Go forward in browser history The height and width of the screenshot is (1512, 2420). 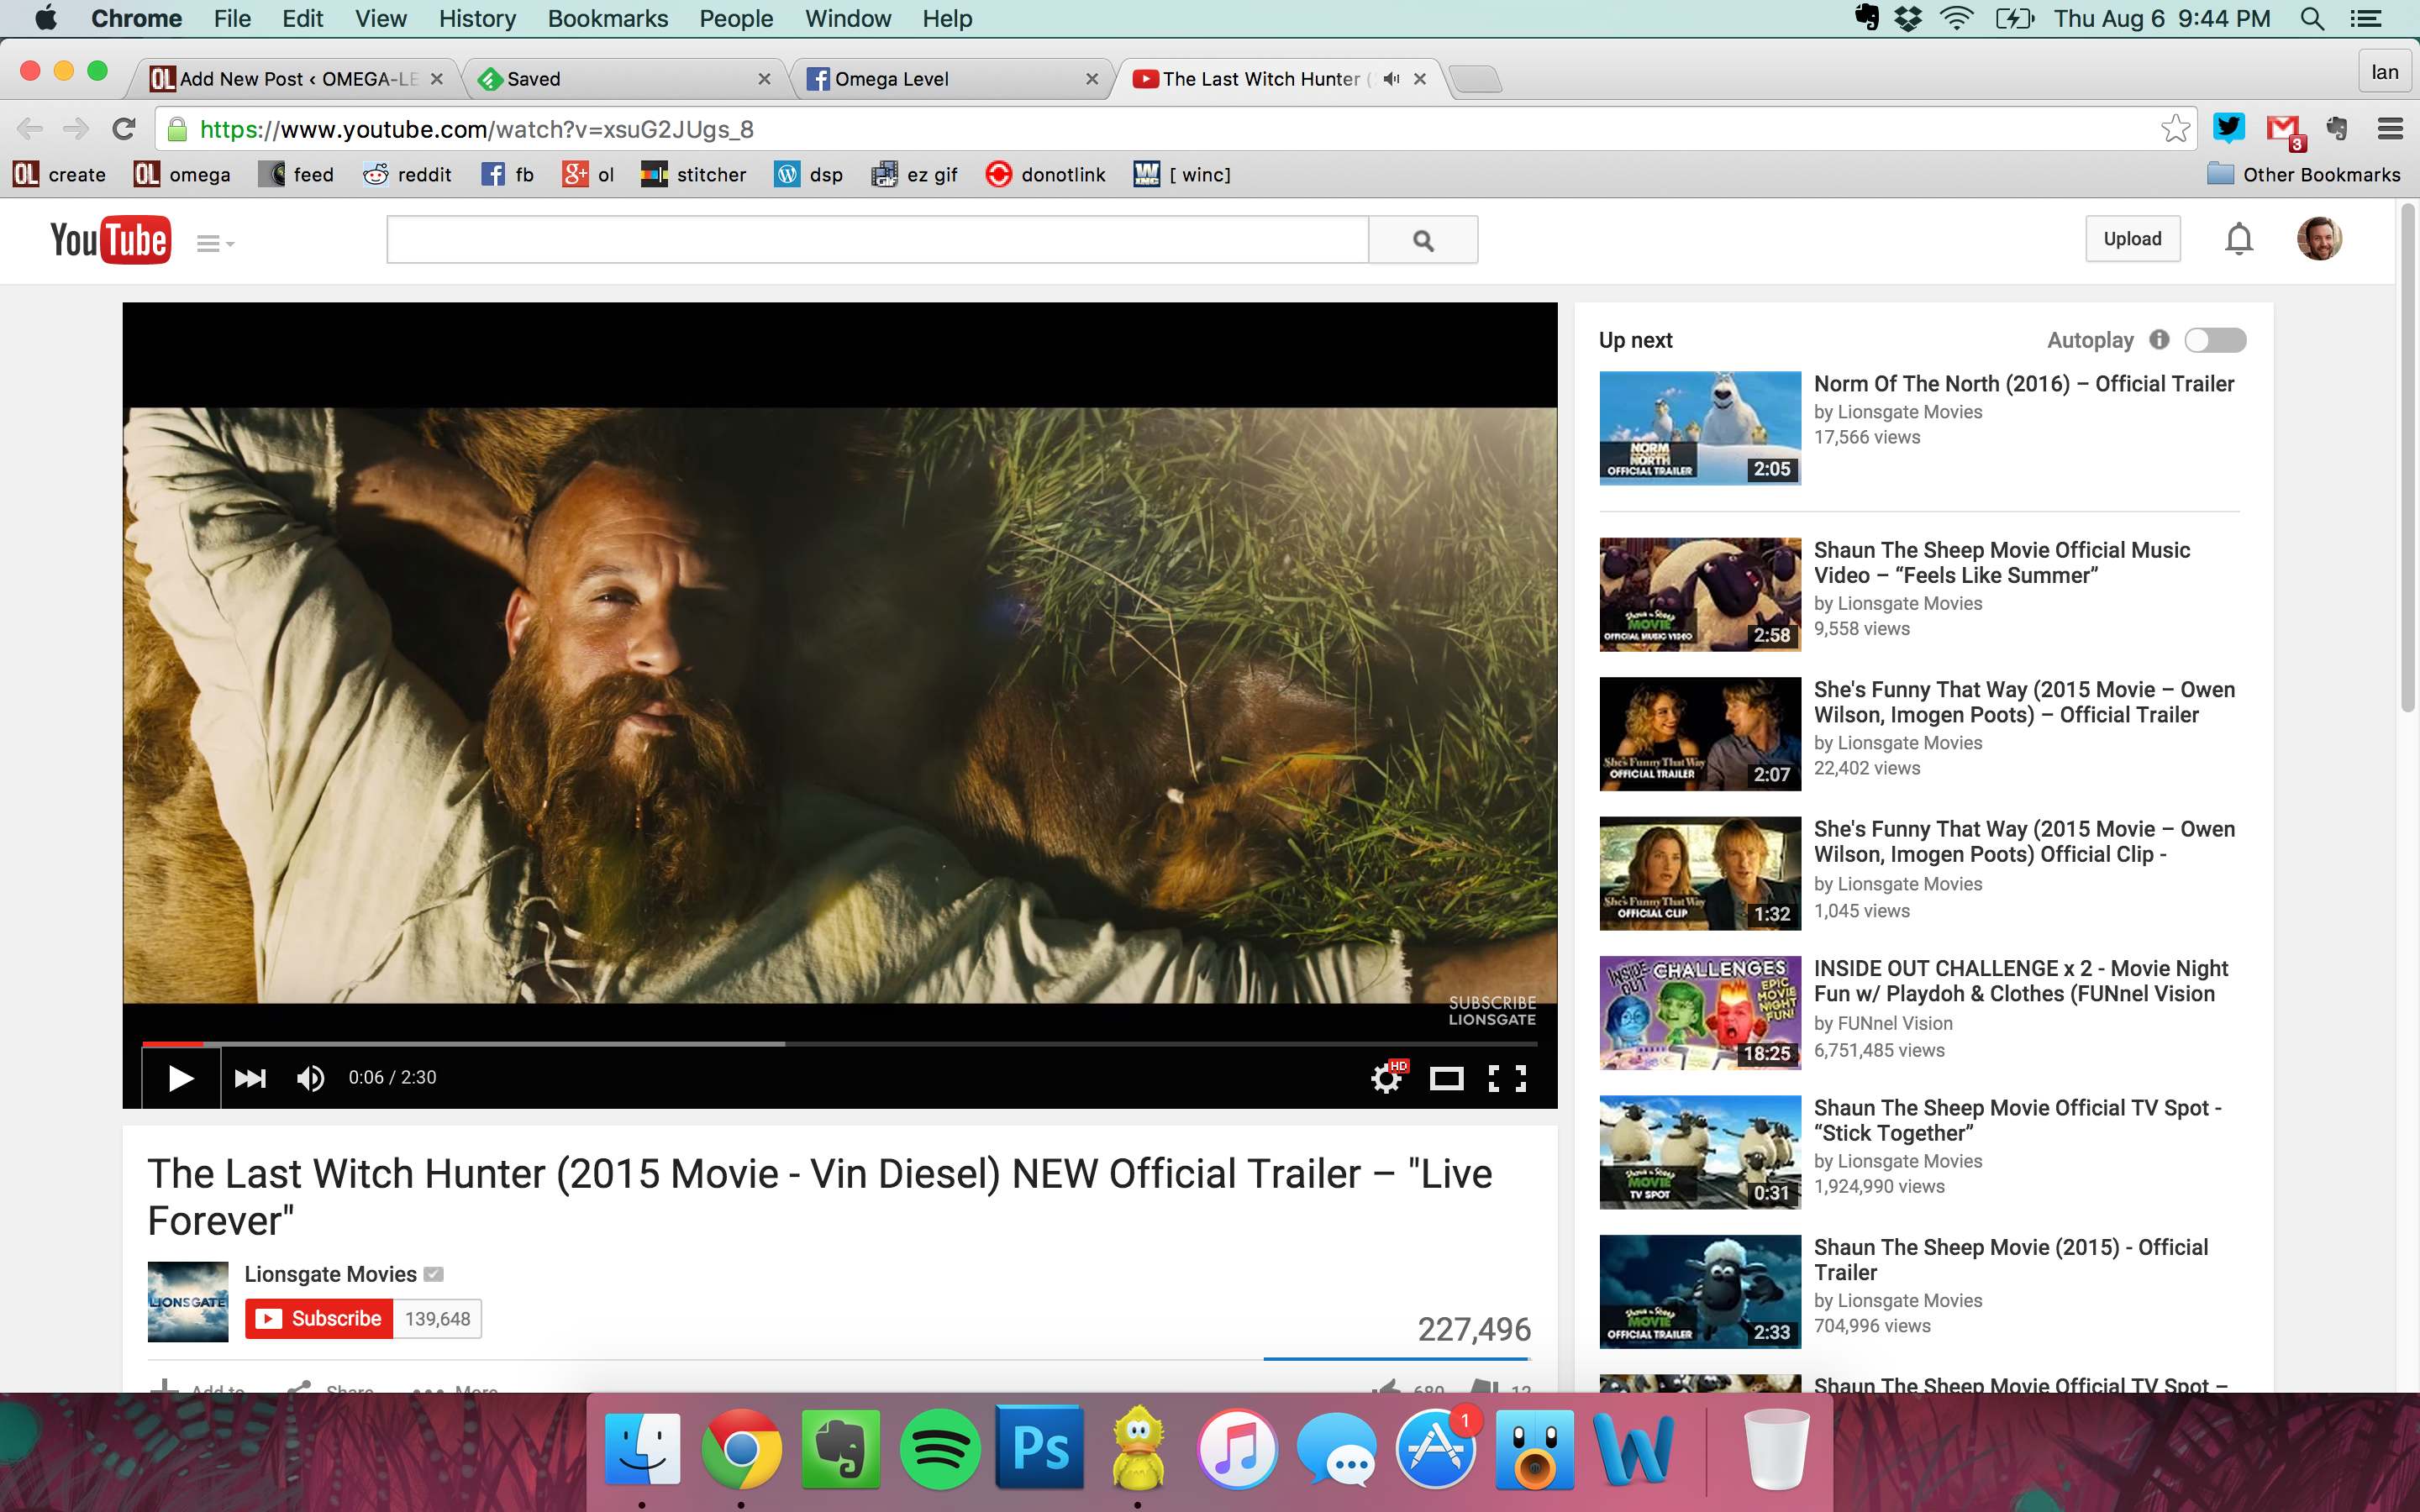point(76,129)
